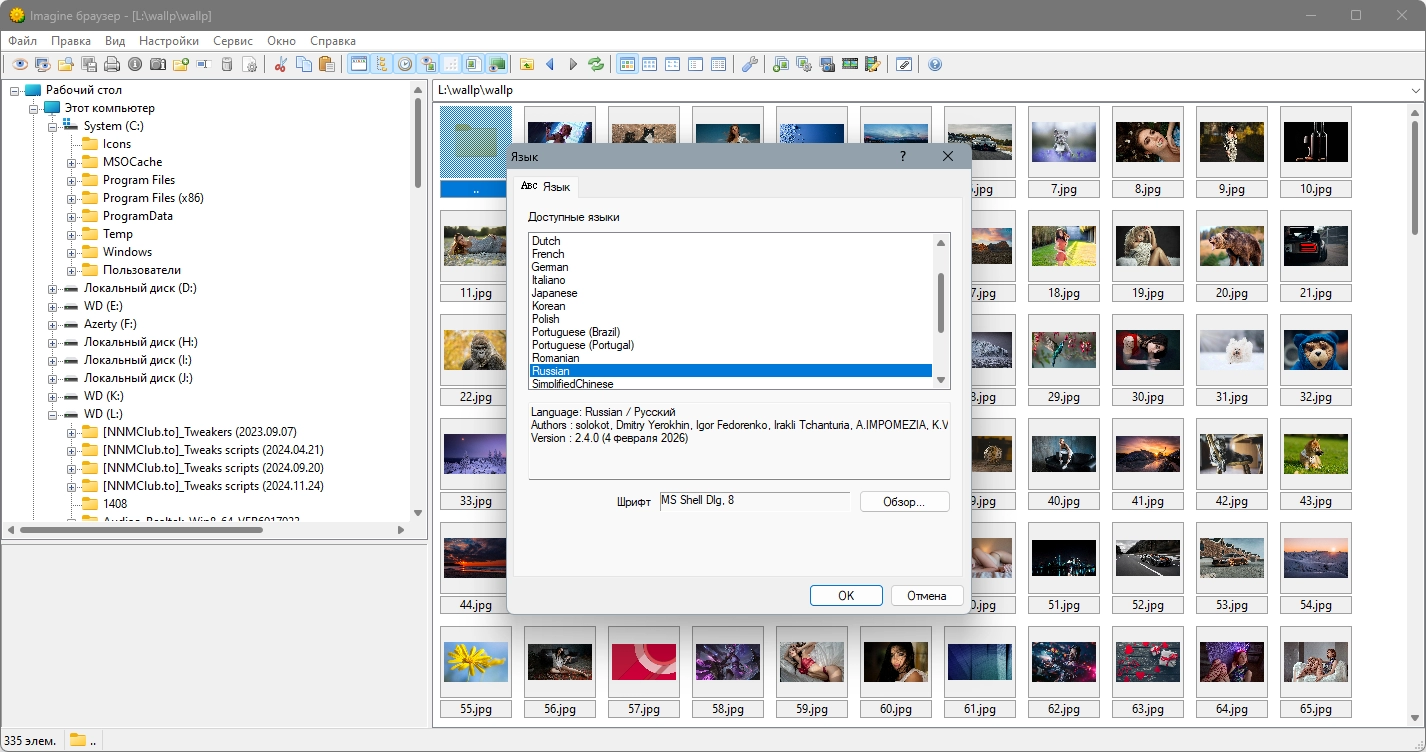Expand the ProgramData folder node
The image size is (1426, 752).
click(72, 216)
